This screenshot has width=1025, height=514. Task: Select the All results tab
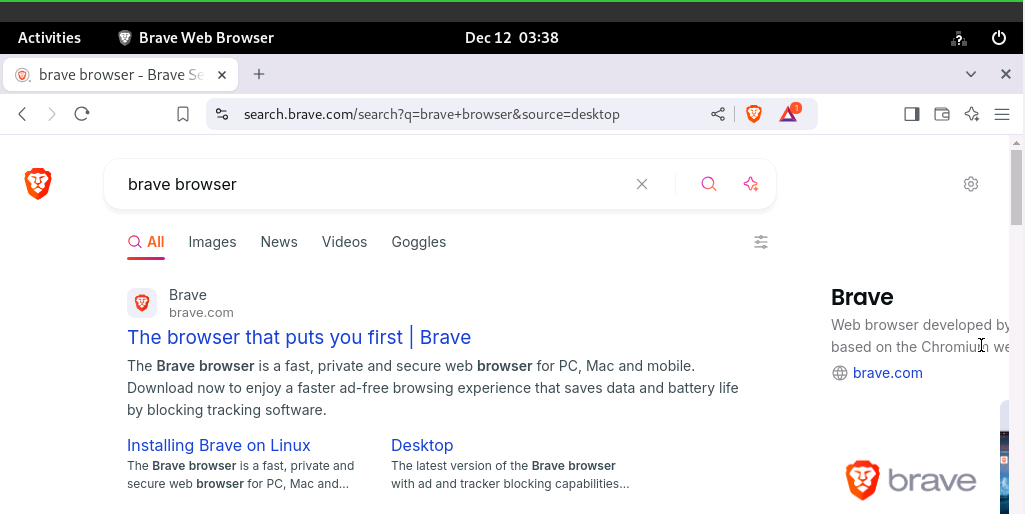click(146, 242)
